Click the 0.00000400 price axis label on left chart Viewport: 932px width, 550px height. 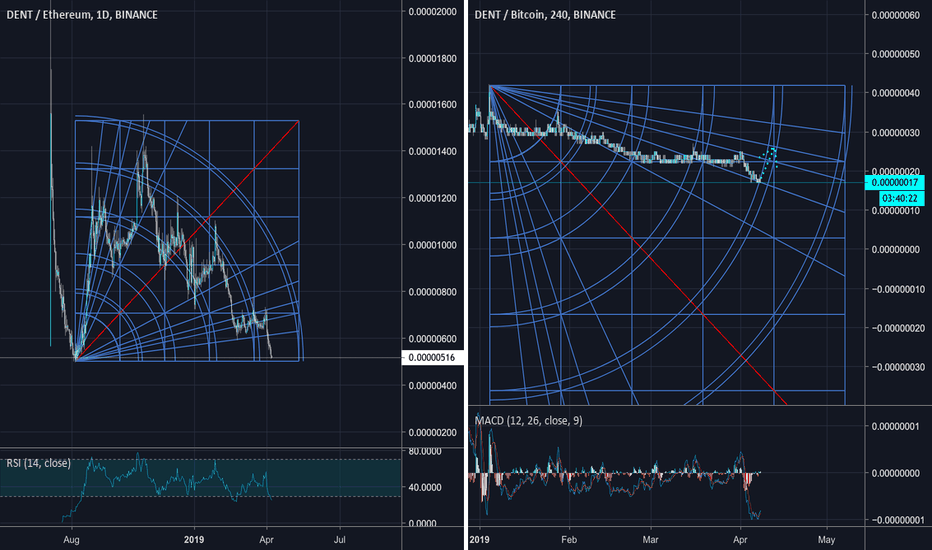(x=433, y=386)
